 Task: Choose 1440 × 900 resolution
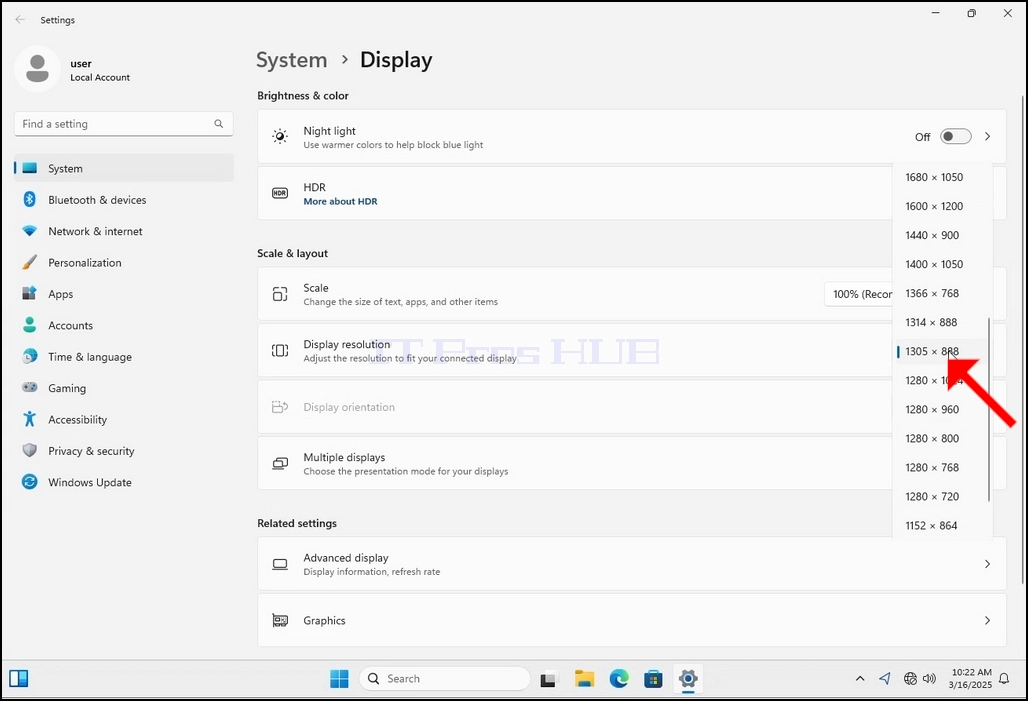942,235
